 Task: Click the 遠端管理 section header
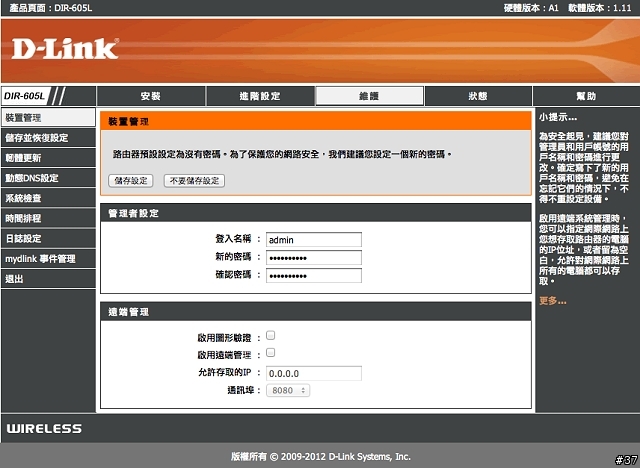[316, 312]
